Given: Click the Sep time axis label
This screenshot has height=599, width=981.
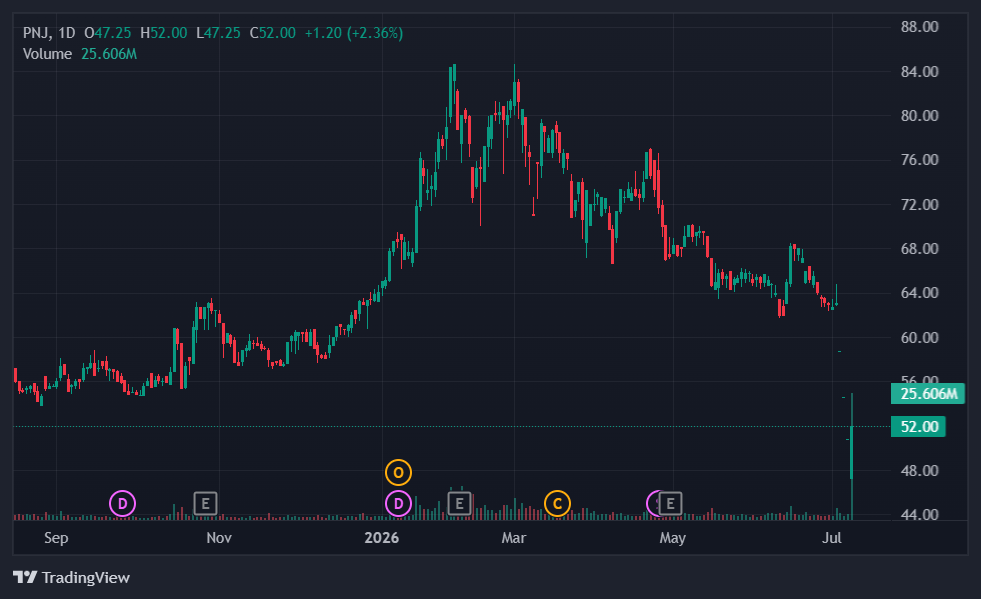Looking at the screenshot, I should click(56, 538).
